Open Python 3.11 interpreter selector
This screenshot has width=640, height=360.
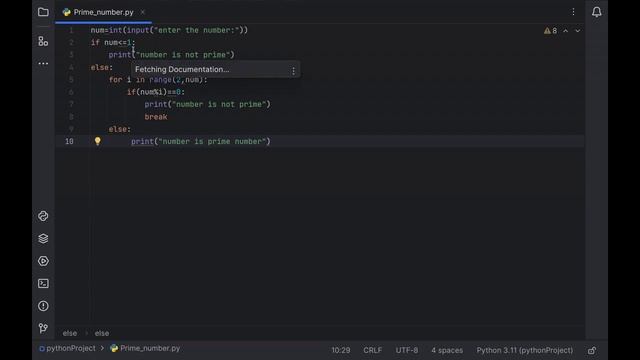(x=524, y=350)
